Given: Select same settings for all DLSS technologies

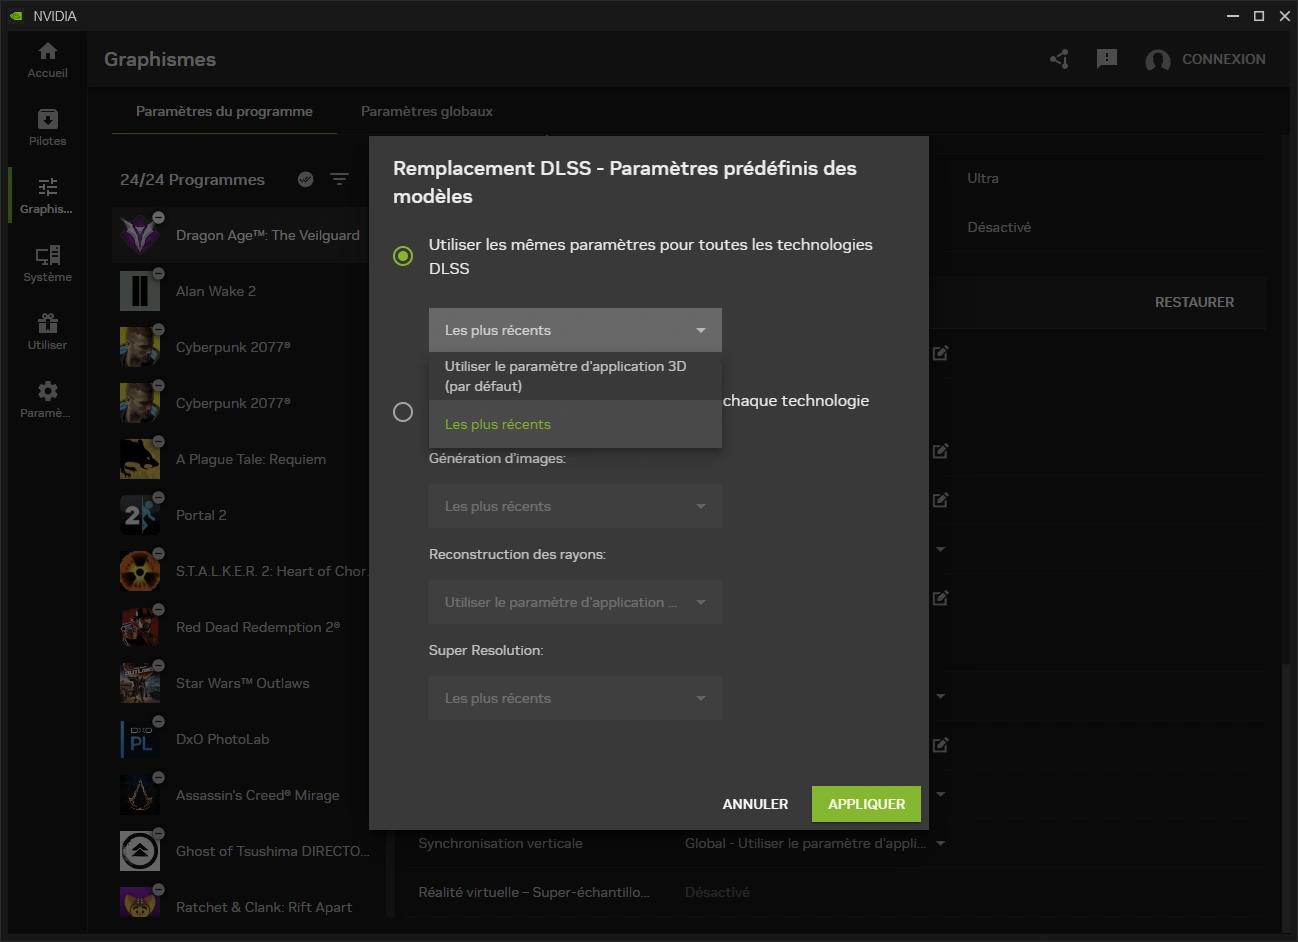Looking at the screenshot, I should 403,256.
